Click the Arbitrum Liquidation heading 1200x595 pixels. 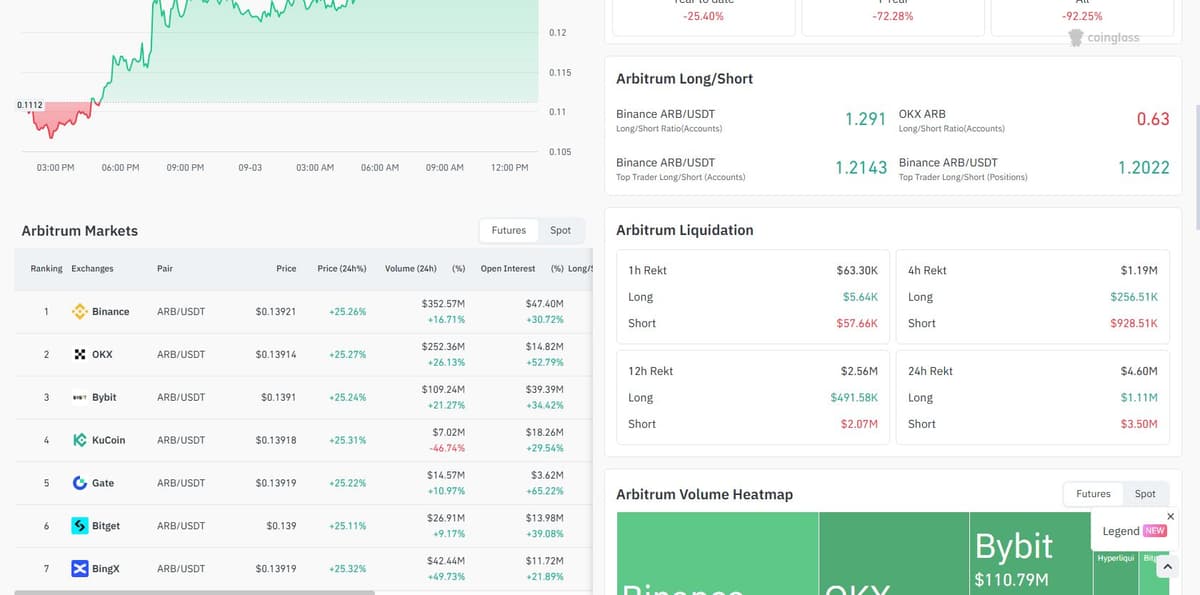click(x=685, y=230)
